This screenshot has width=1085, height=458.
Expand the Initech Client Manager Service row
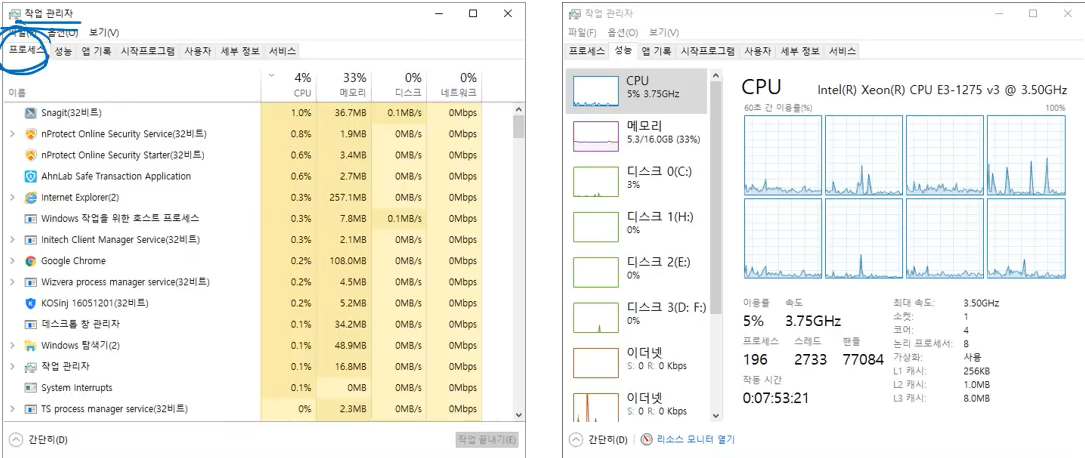click(x=12, y=240)
